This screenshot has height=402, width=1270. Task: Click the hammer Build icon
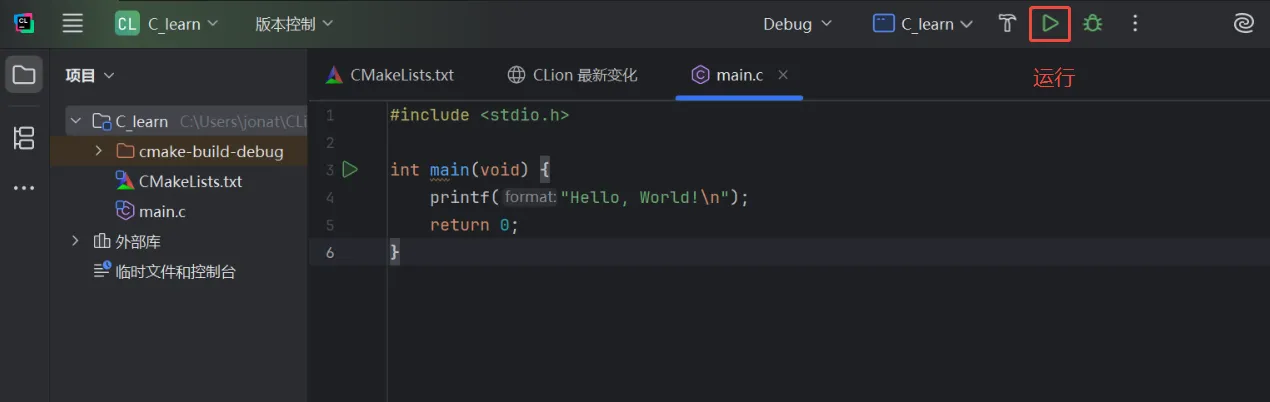point(1007,23)
